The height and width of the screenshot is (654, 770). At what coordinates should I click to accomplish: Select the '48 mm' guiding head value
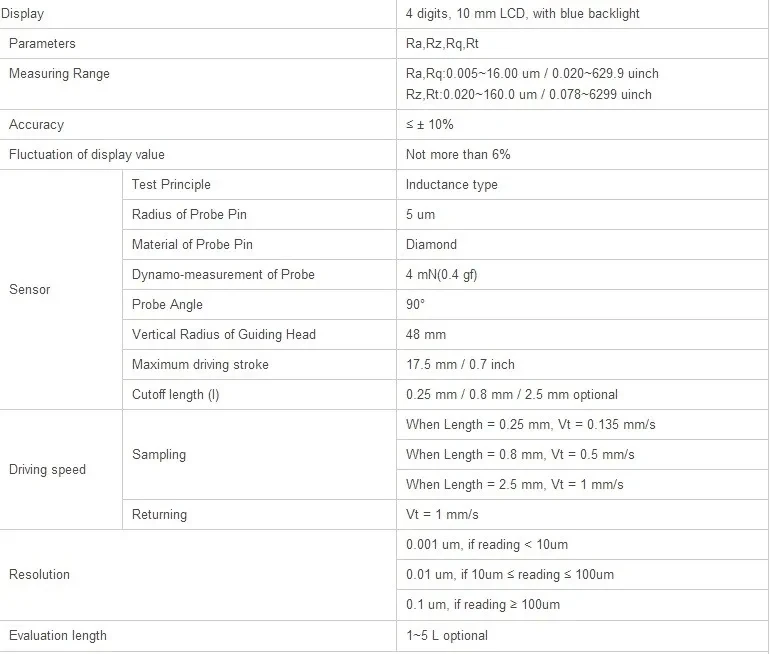click(426, 335)
